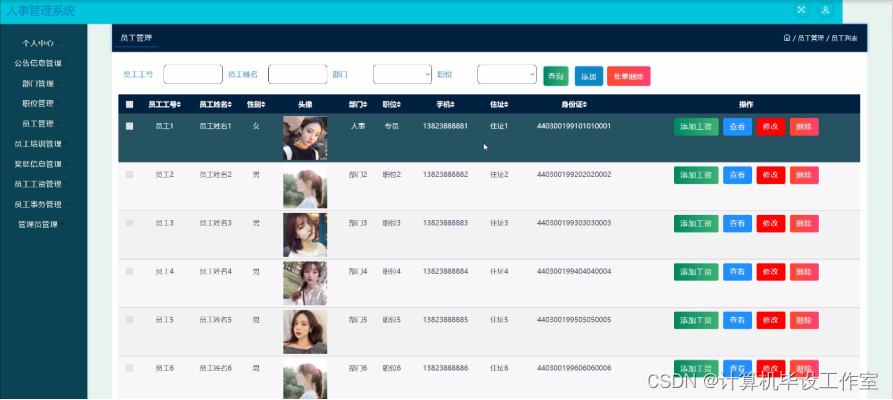Tick the checkbox for 员工1 row
This screenshot has height=400, width=893.
tap(129, 126)
